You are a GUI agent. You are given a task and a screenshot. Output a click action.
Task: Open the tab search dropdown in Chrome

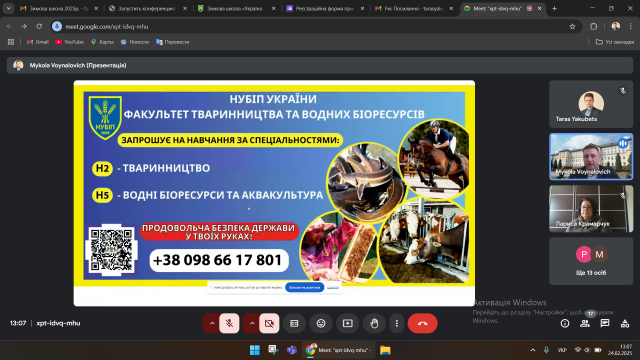(9, 8)
